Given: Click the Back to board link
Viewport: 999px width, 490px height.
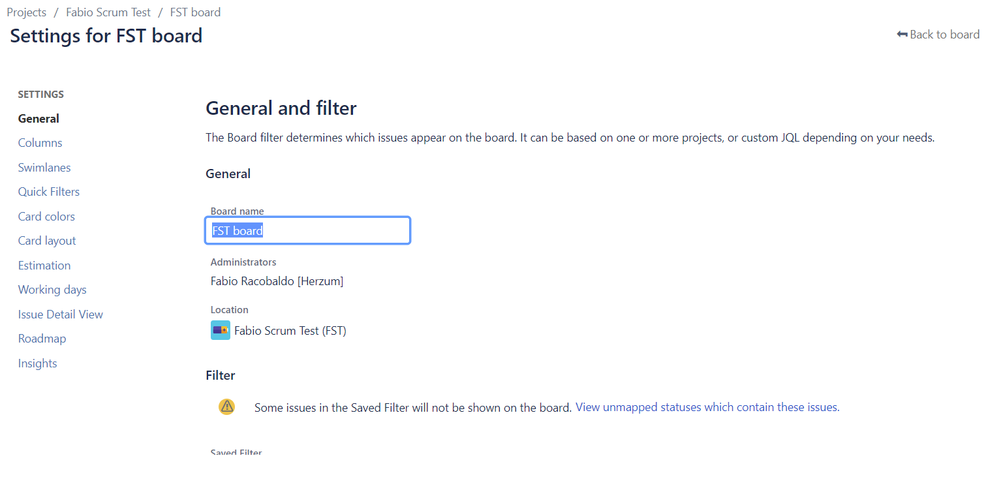Looking at the screenshot, I should tap(938, 34).
